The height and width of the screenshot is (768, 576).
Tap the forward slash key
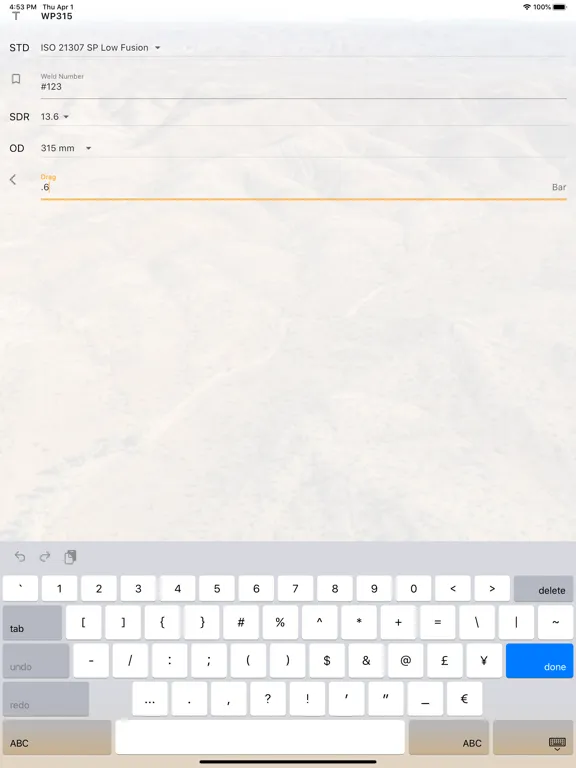point(130,661)
